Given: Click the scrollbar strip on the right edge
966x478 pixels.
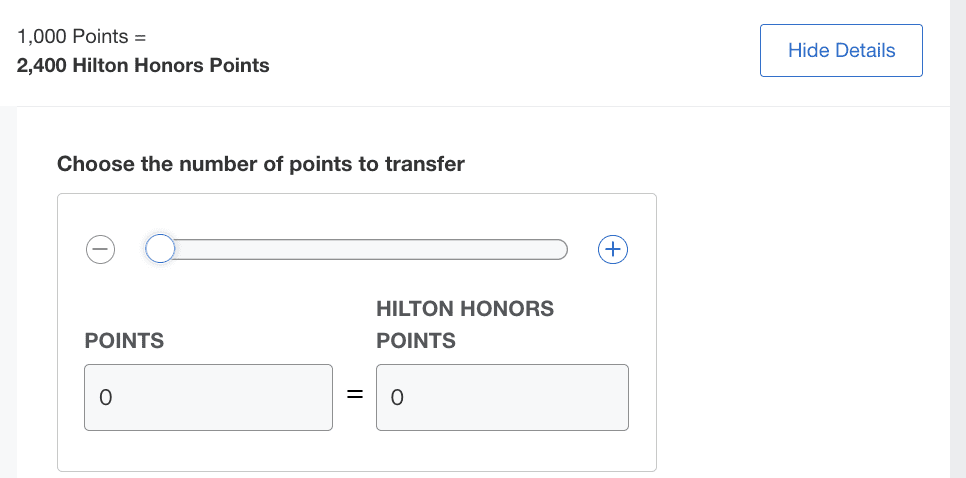Looking at the screenshot, I should (x=957, y=240).
